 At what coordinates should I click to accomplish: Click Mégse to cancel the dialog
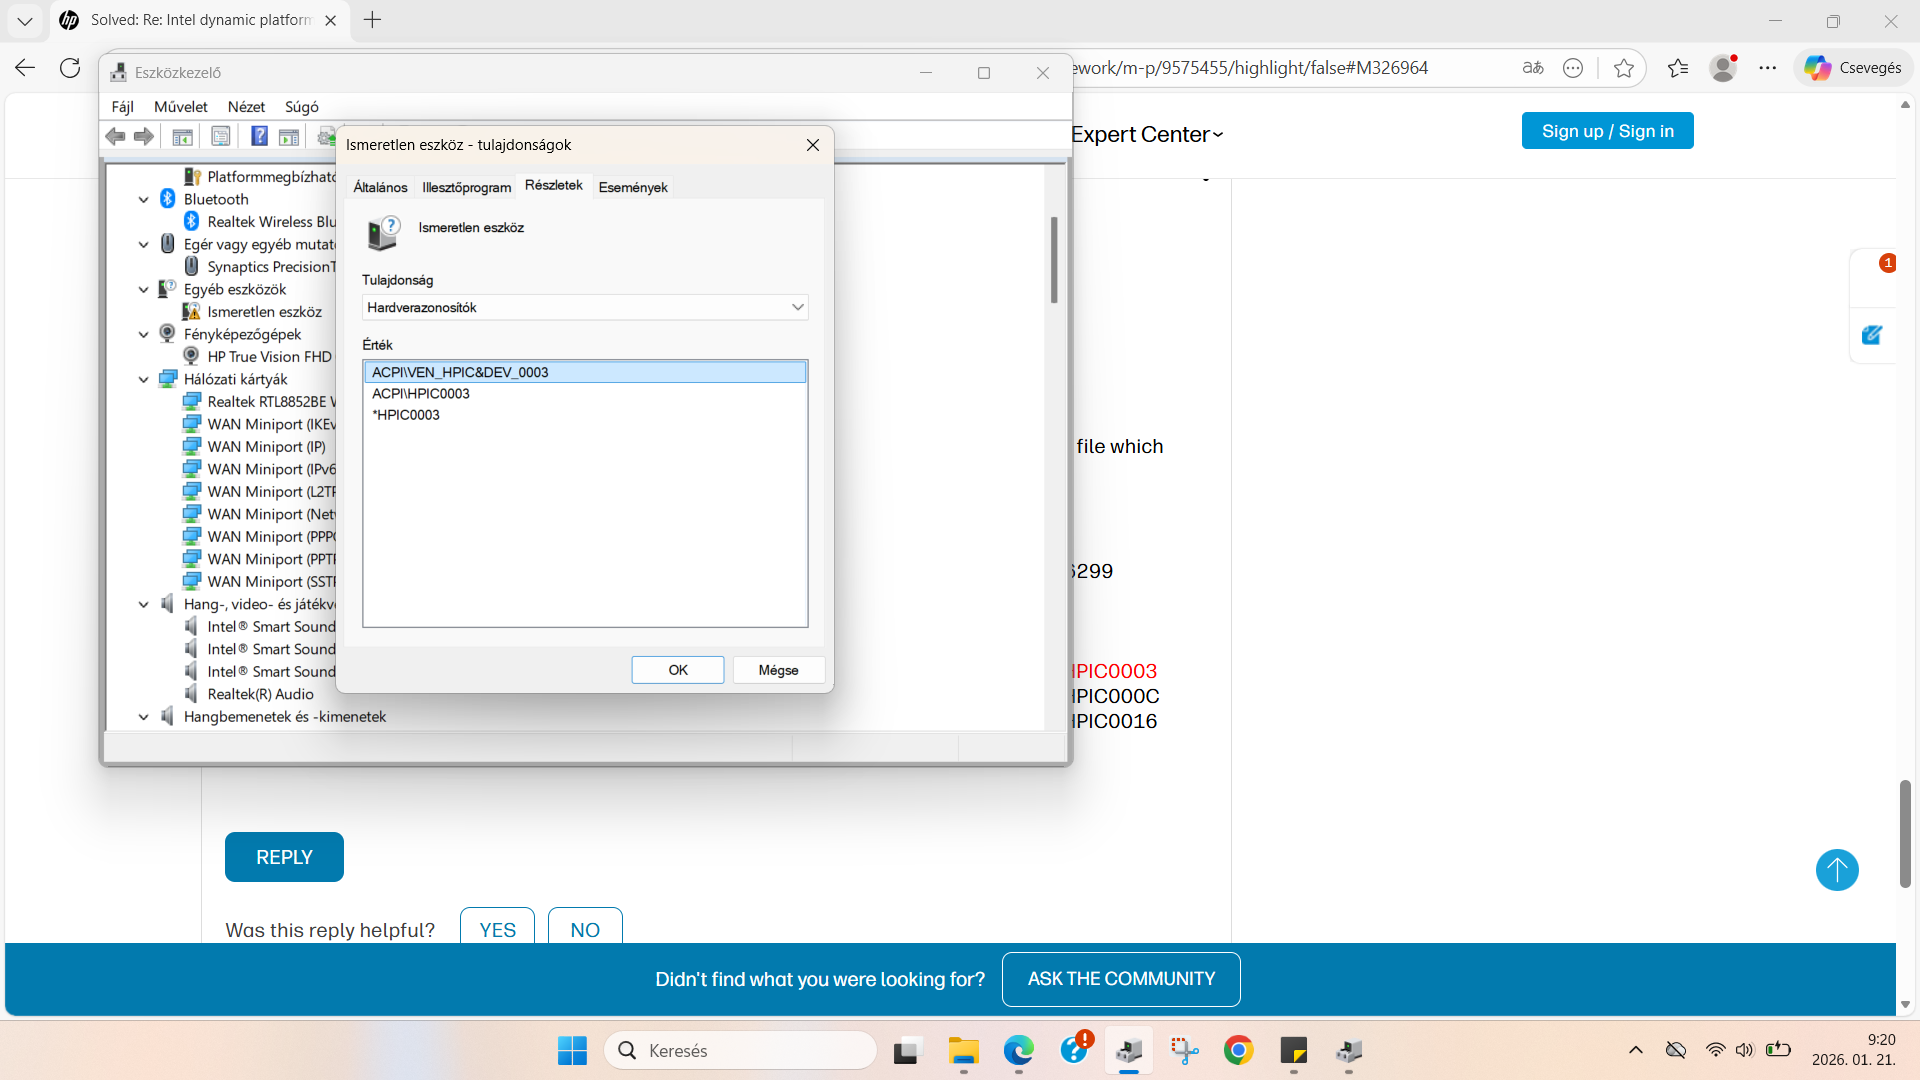coord(779,670)
